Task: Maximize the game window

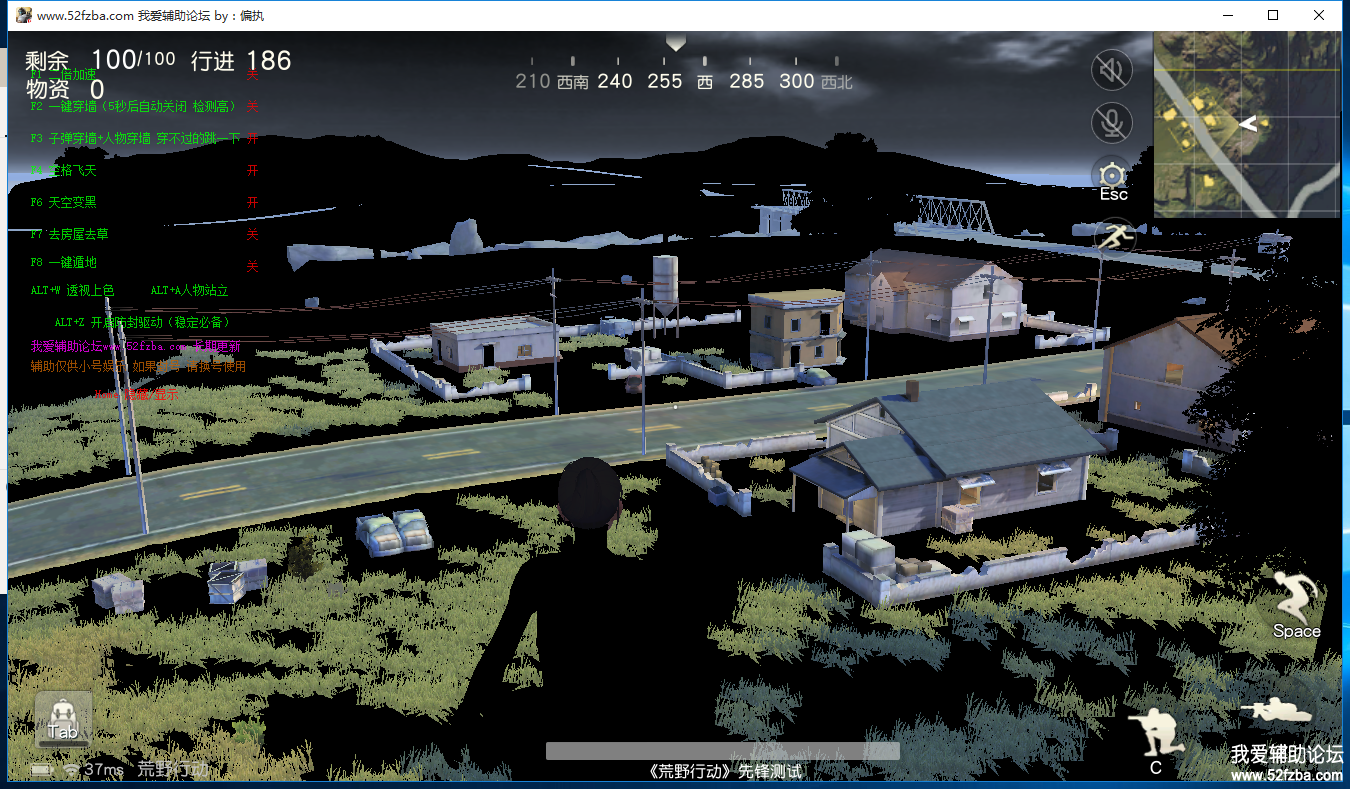Action: point(1273,15)
